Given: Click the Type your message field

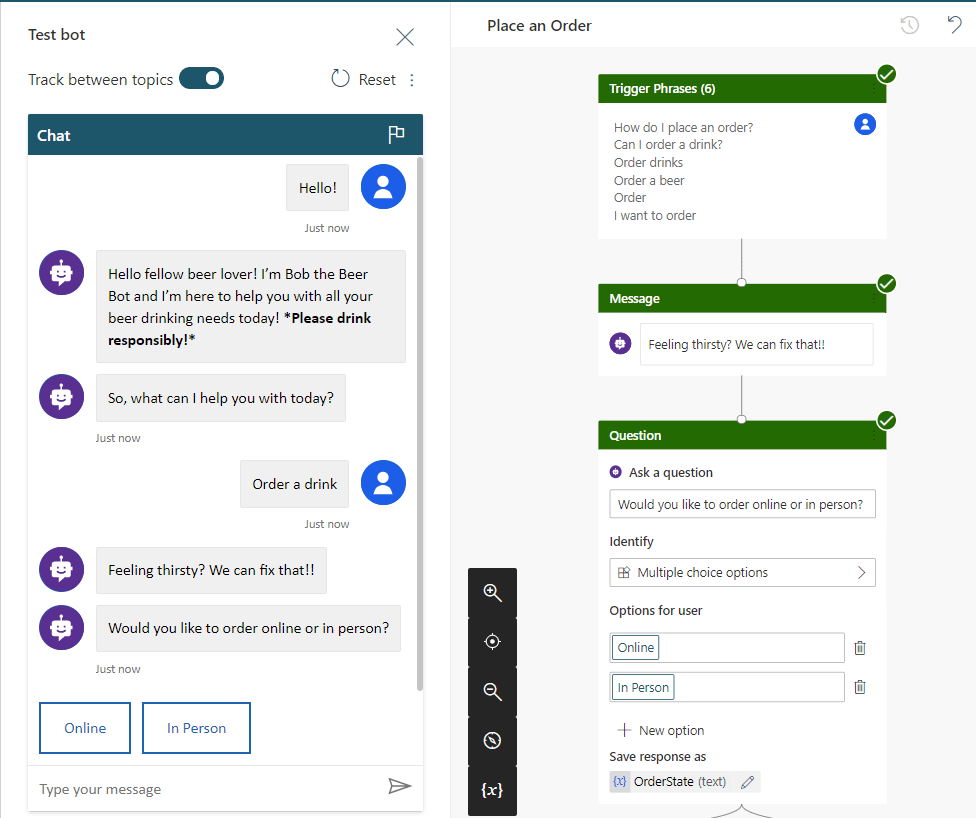Looking at the screenshot, I should pyautogui.click(x=205, y=789).
